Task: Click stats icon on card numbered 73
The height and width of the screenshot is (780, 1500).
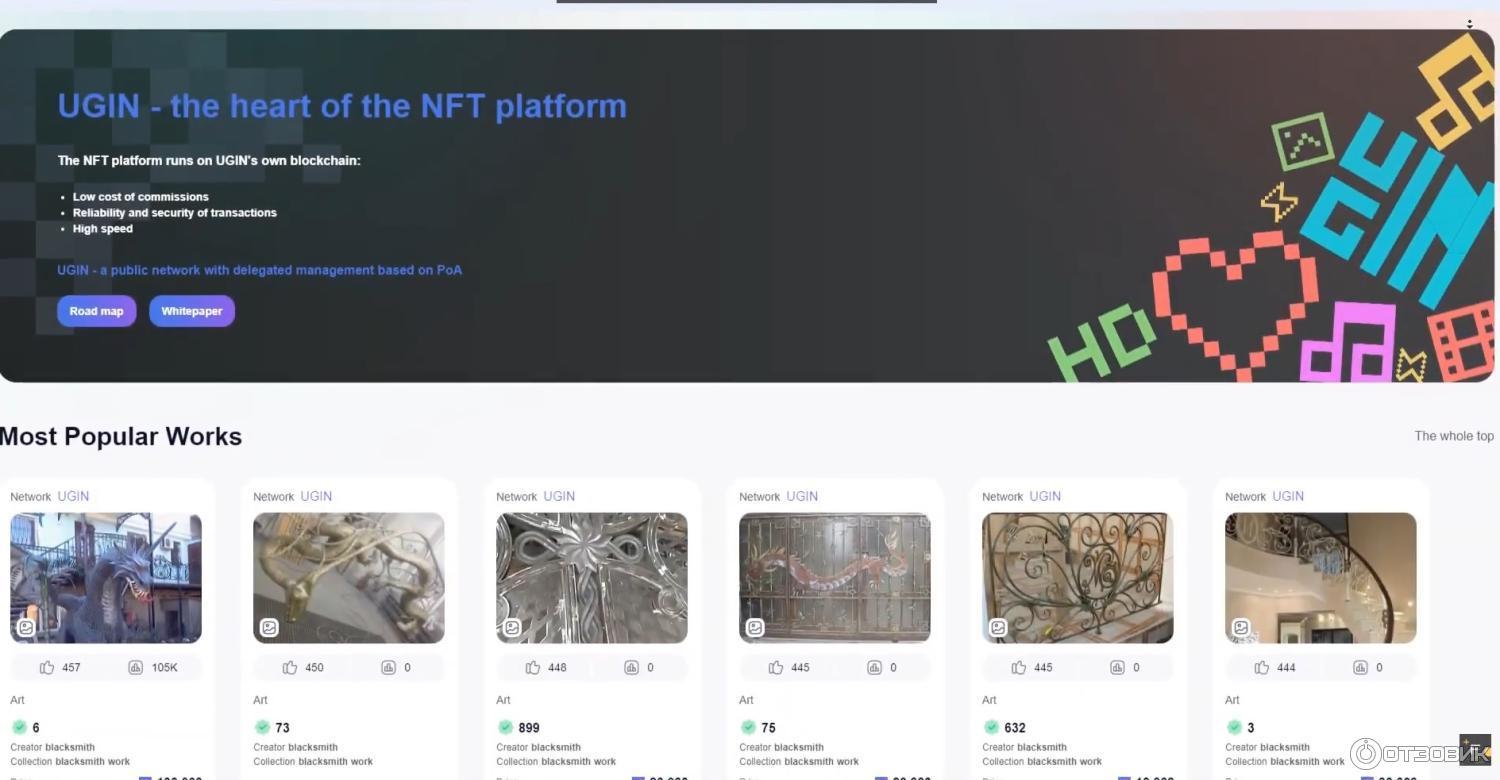Action: pyautogui.click(x=389, y=667)
